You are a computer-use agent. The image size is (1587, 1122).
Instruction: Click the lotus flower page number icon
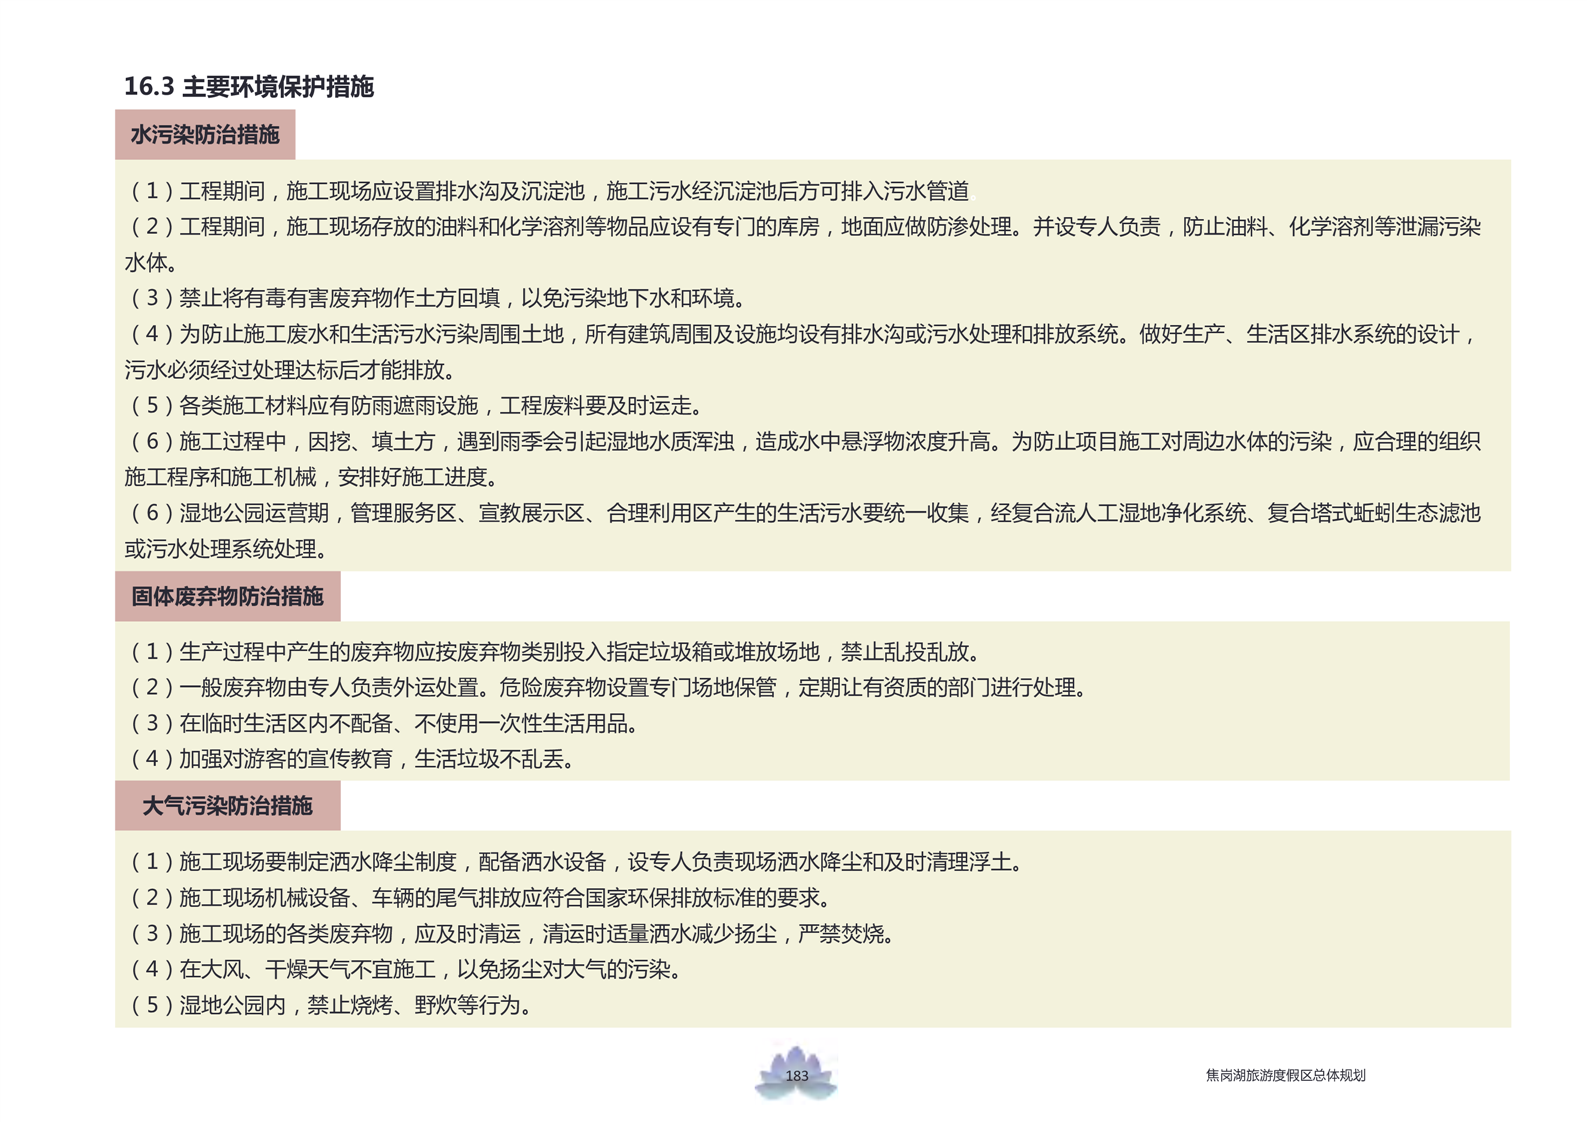(796, 1074)
